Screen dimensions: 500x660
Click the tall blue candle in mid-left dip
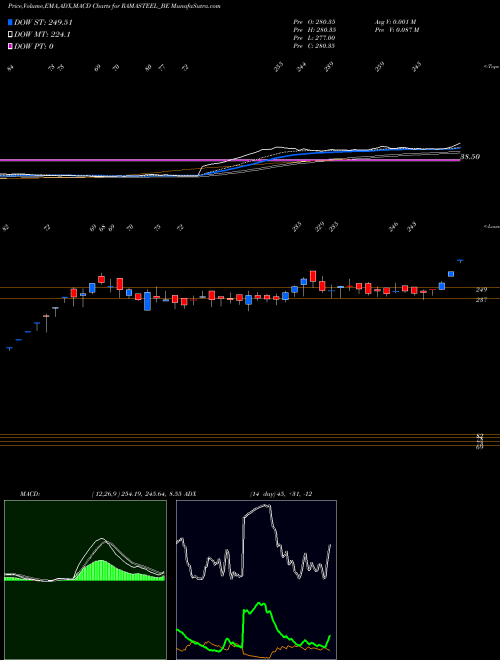(x=147, y=301)
